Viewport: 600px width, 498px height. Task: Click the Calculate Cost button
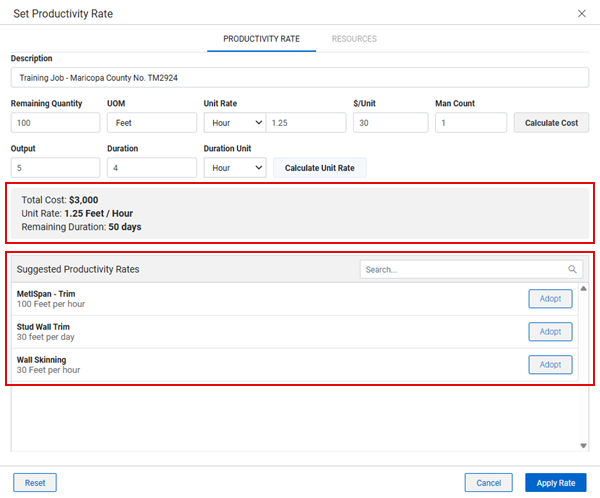(551, 123)
